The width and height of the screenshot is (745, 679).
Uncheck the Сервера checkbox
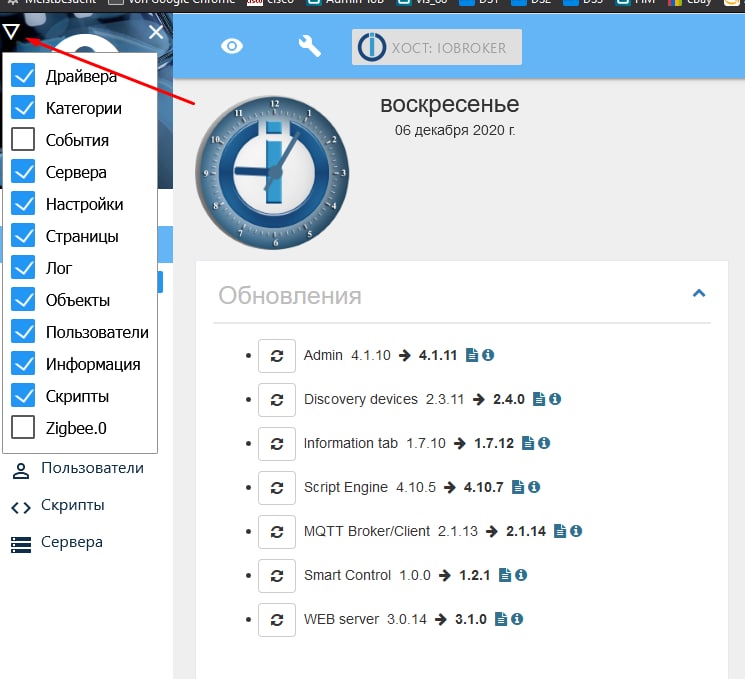(23, 172)
